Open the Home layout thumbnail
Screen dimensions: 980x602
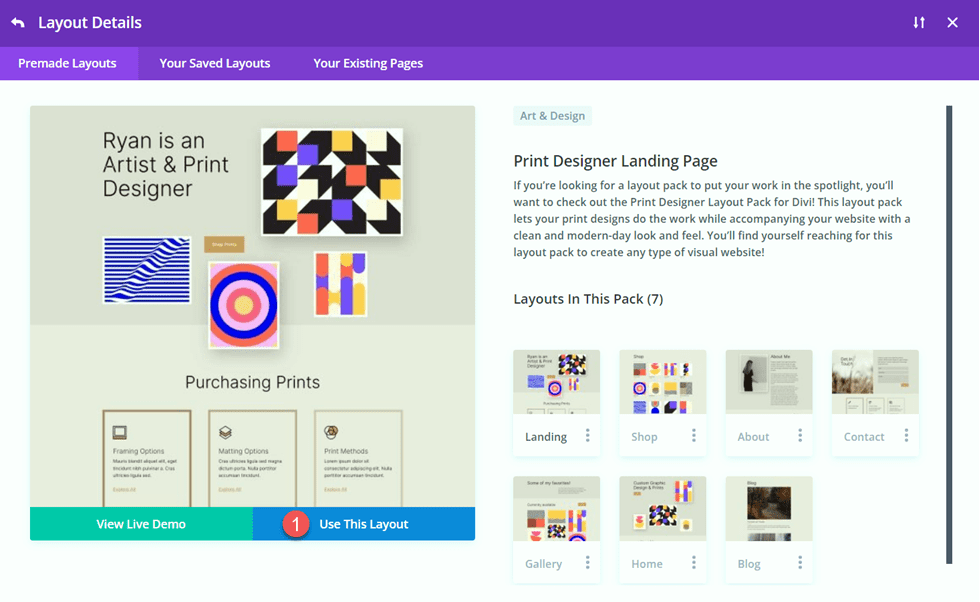pos(662,508)
